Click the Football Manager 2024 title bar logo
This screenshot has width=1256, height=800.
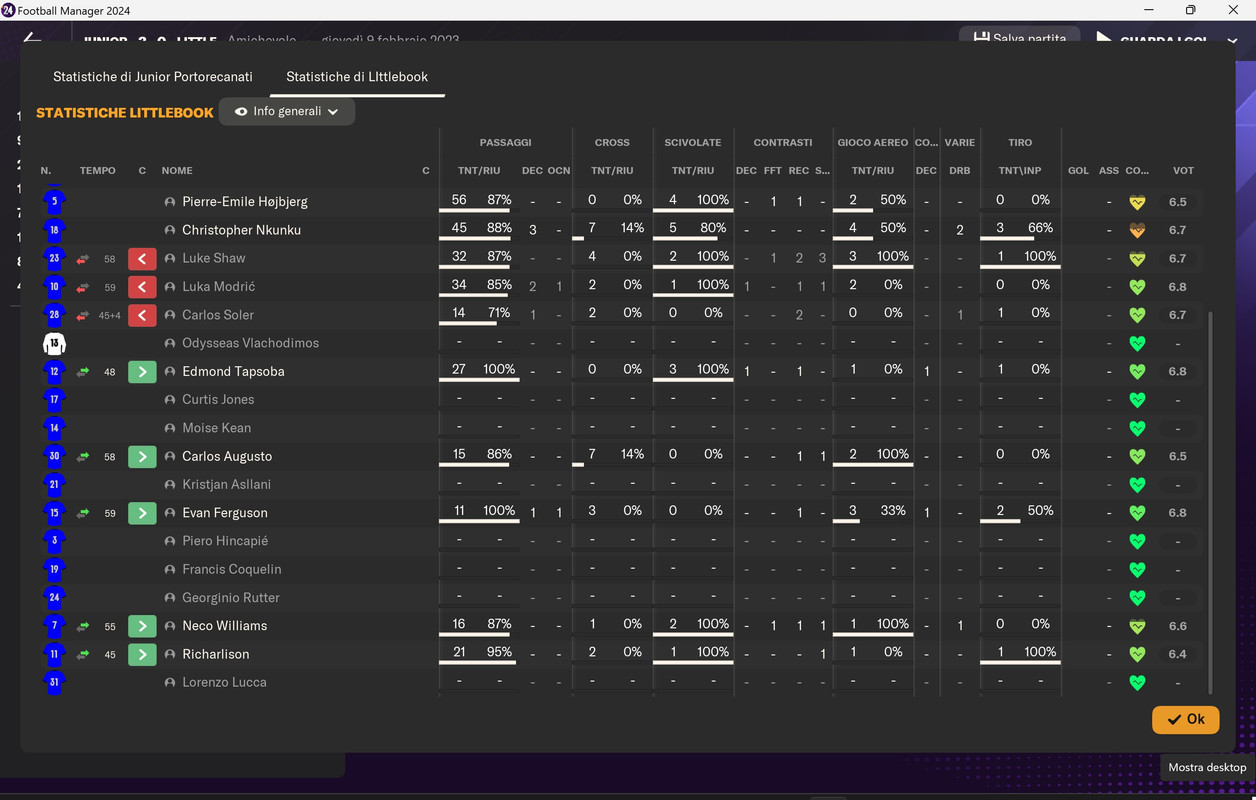8,10
